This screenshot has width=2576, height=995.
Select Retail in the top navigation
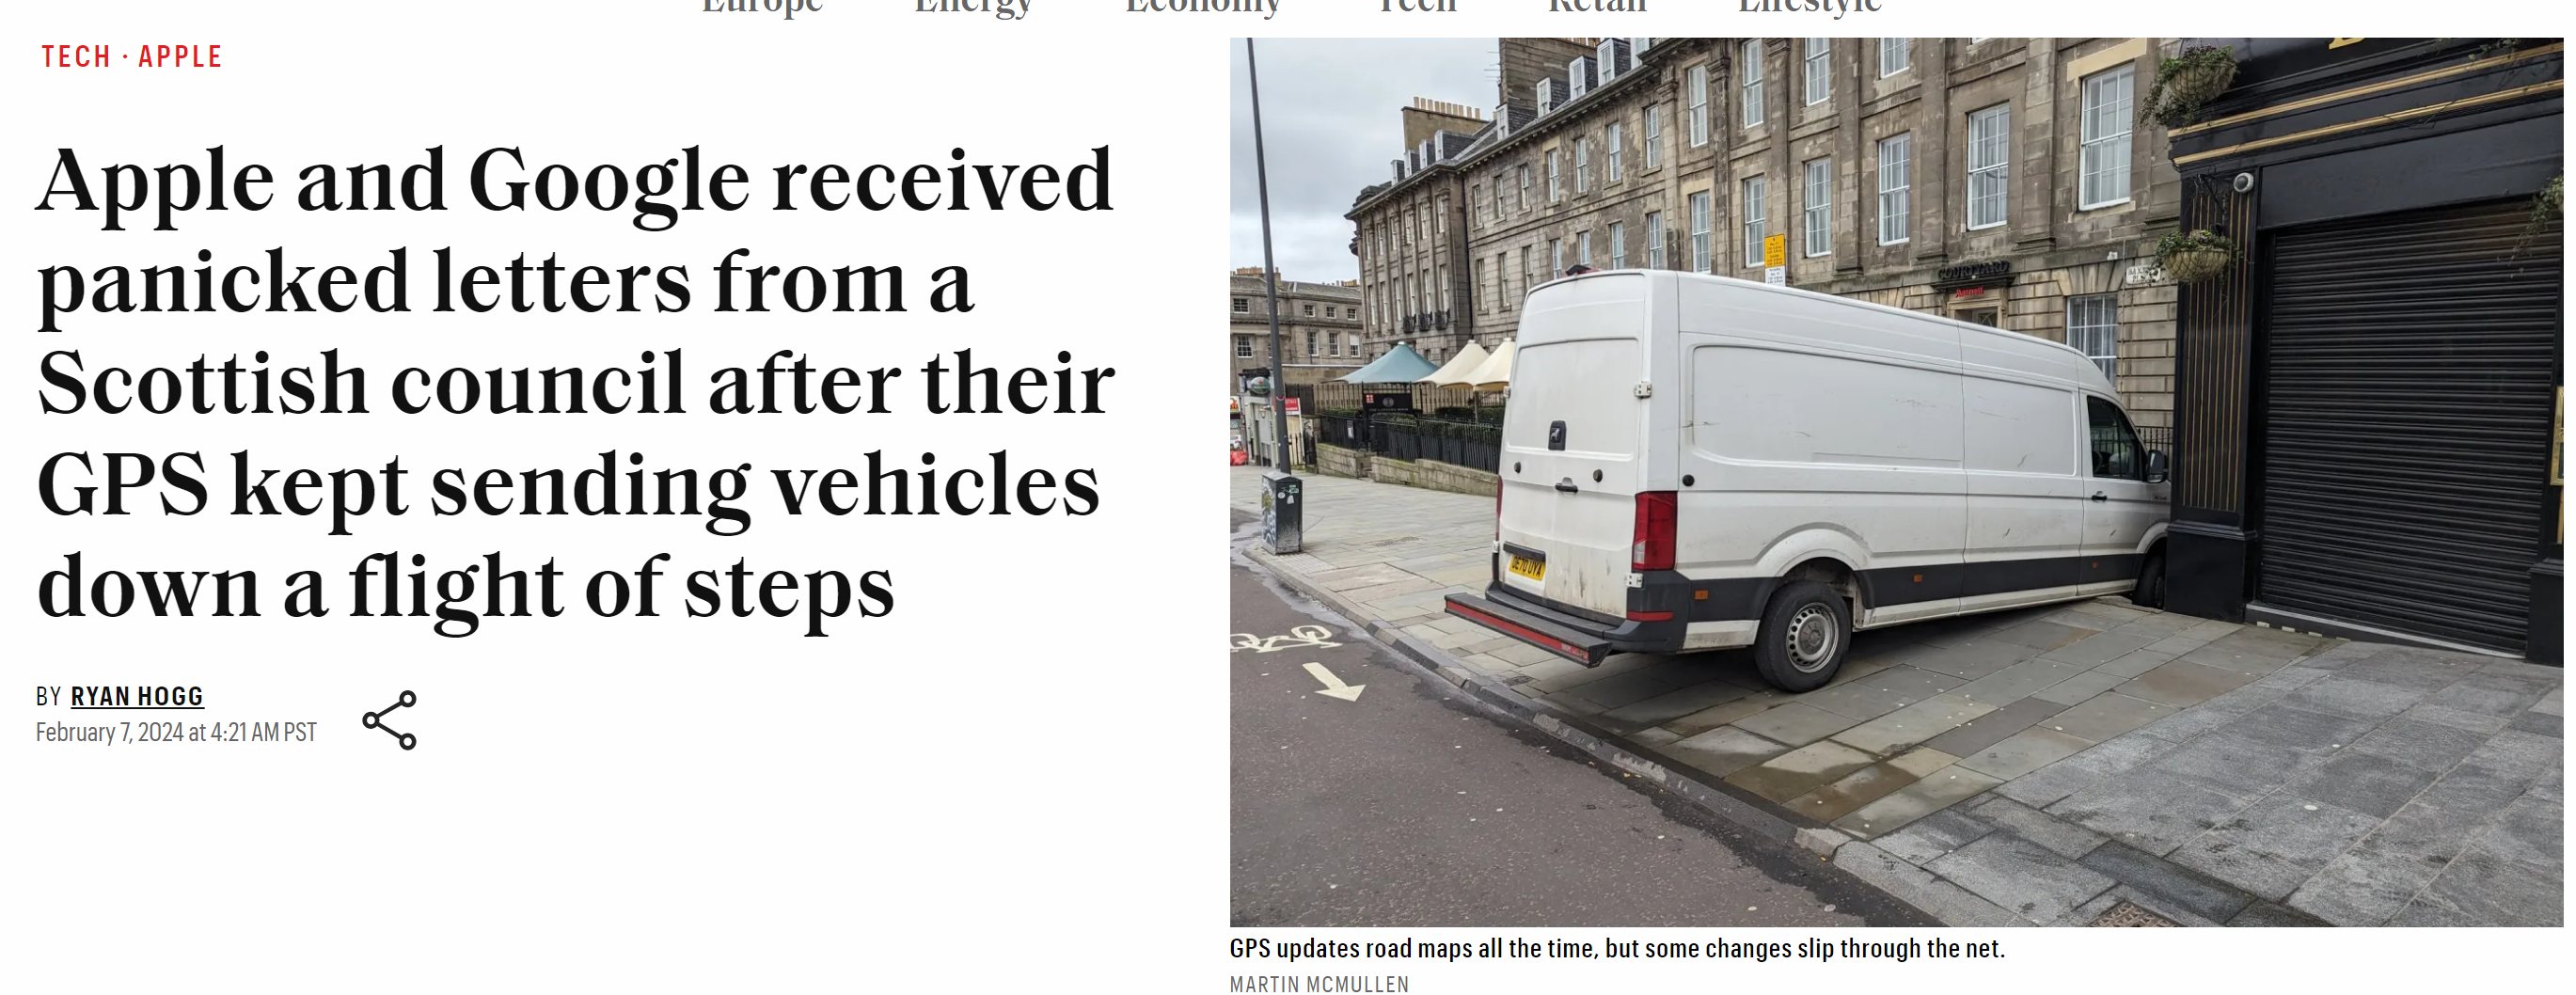(1597, 7)
